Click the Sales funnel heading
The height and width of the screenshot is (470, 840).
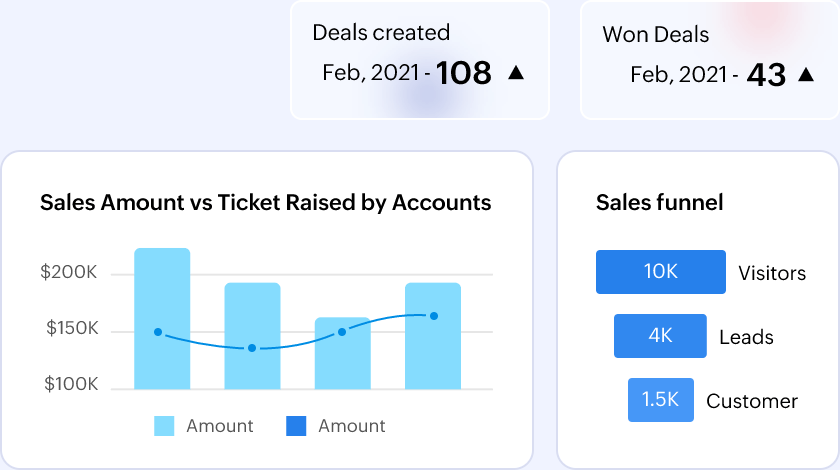[659, 203]
